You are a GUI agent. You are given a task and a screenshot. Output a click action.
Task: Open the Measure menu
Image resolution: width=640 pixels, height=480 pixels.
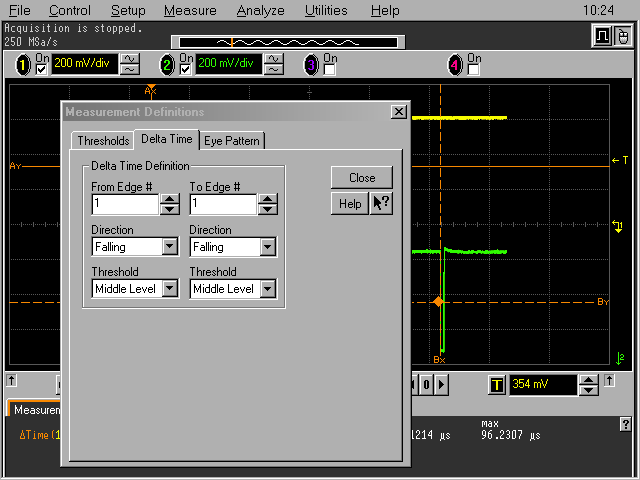190,11
